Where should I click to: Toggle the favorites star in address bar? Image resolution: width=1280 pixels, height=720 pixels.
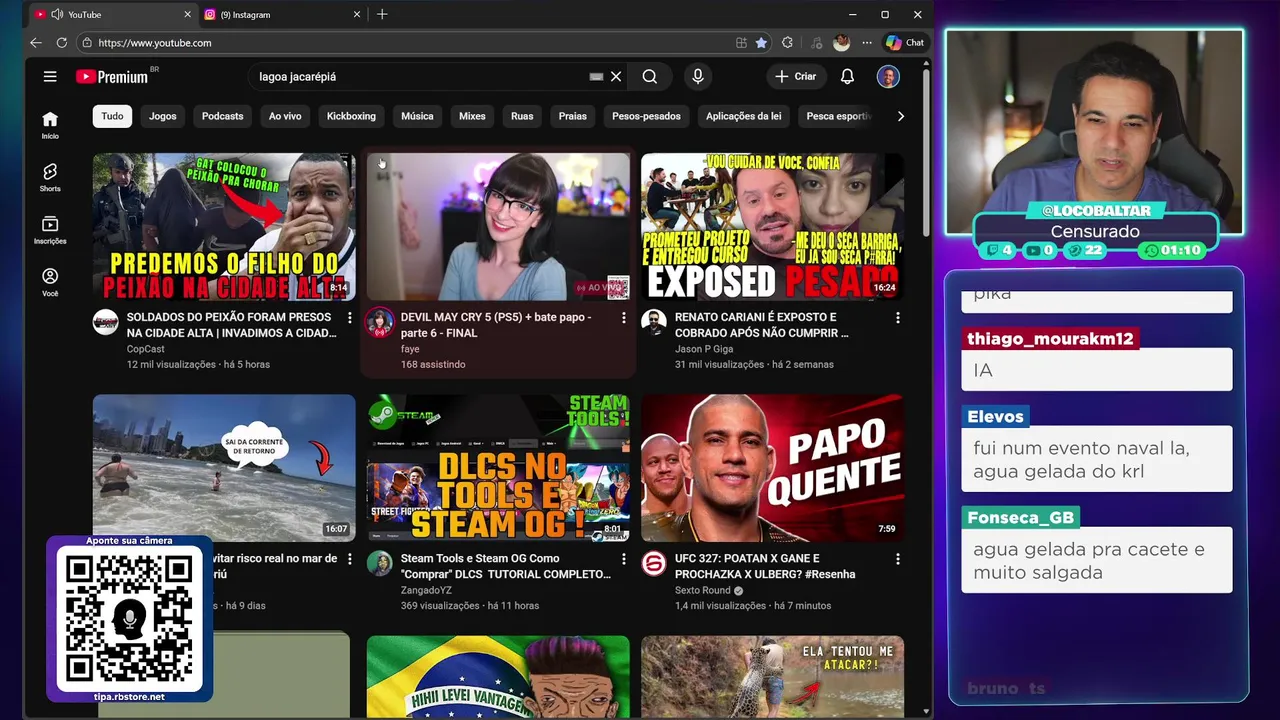point(762,43)
